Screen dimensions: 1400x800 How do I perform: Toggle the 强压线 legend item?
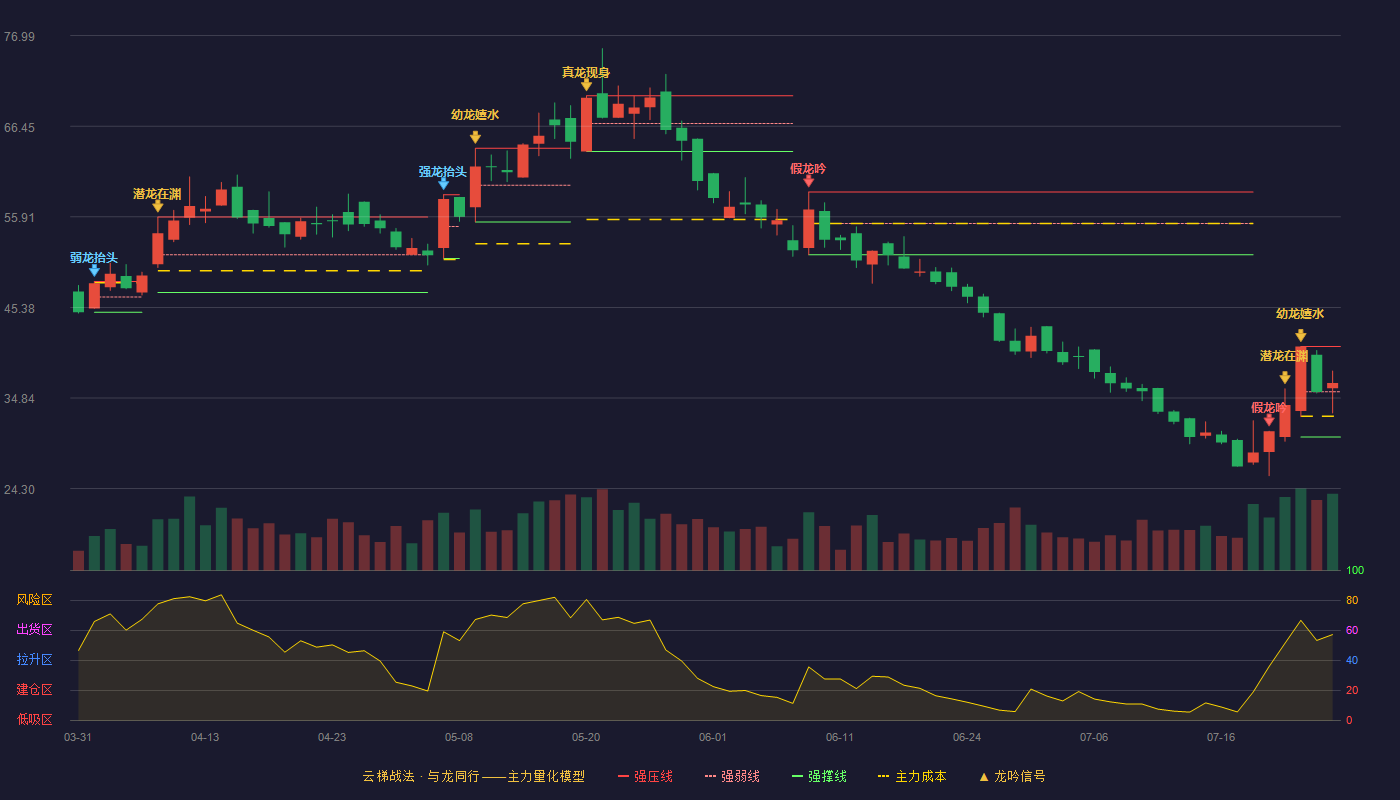645,776
